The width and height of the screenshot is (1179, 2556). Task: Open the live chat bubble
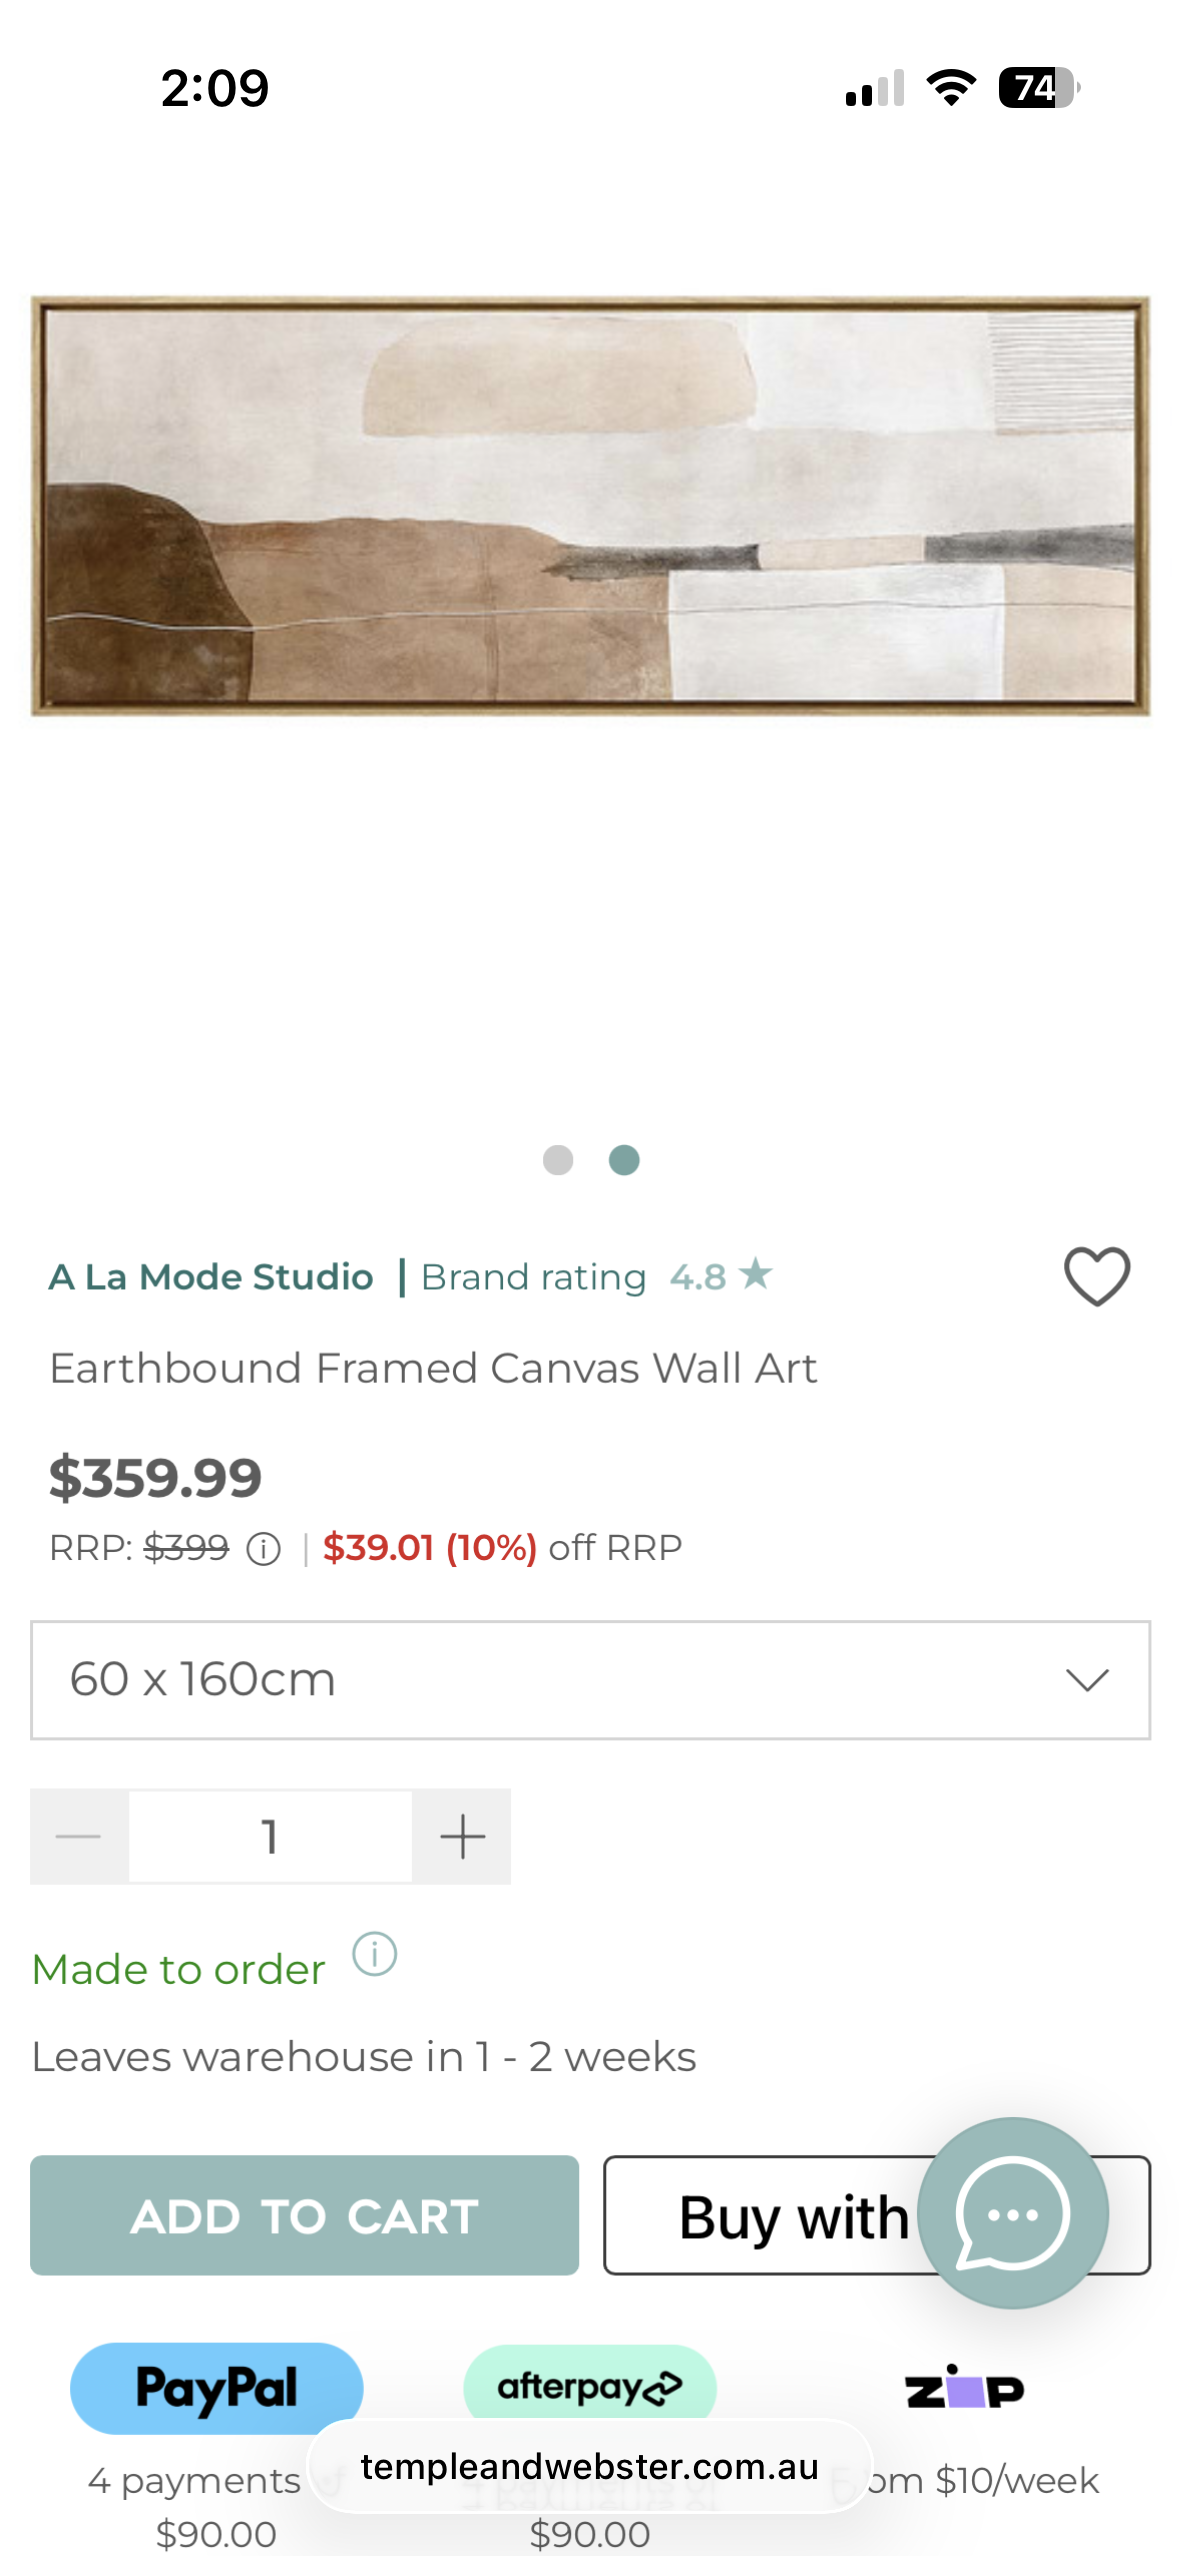1012,2212
